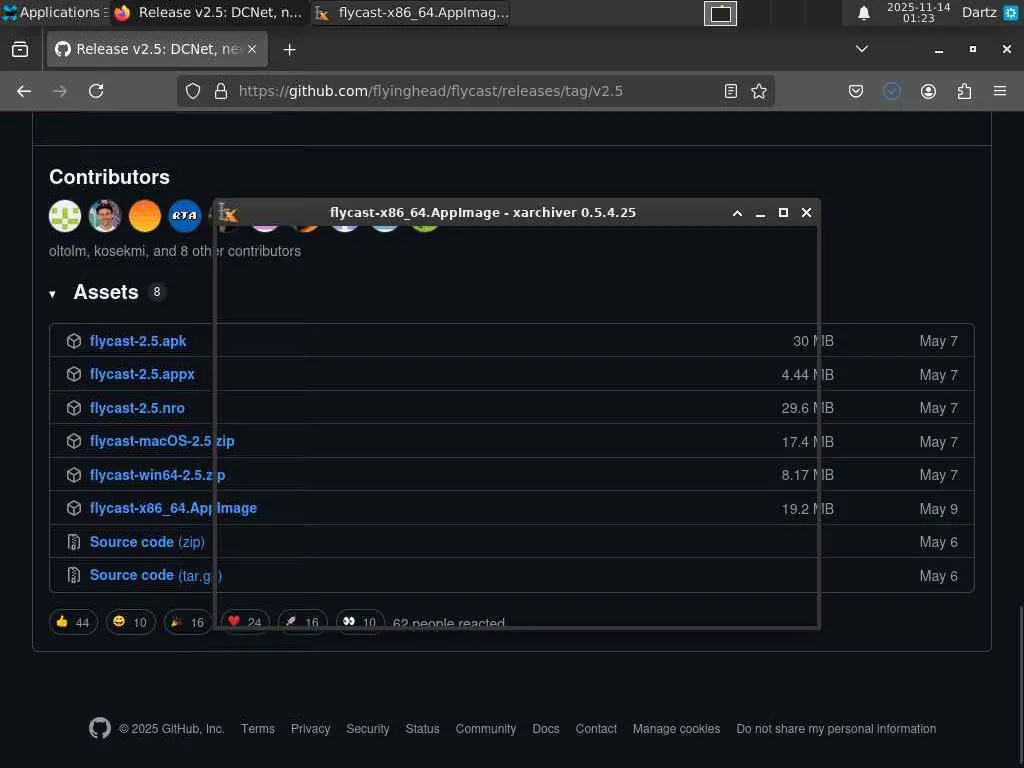1024x768 pixels.
Task: Click the Contributors heading
Action: 109,177
